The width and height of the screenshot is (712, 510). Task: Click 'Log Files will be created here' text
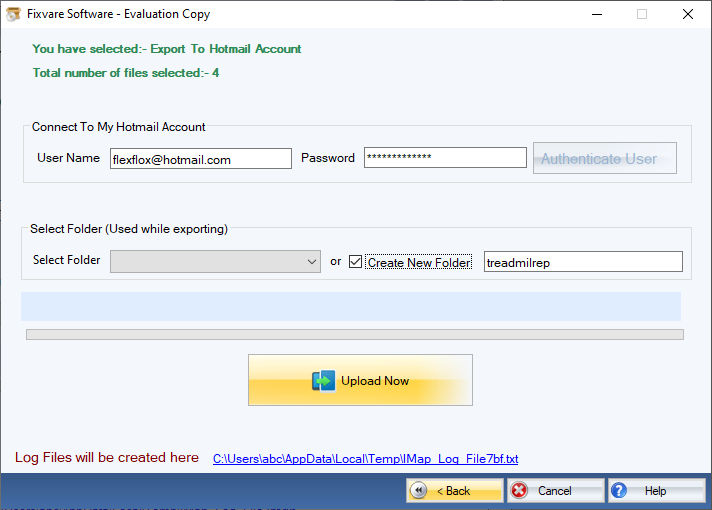coord(107,457)
